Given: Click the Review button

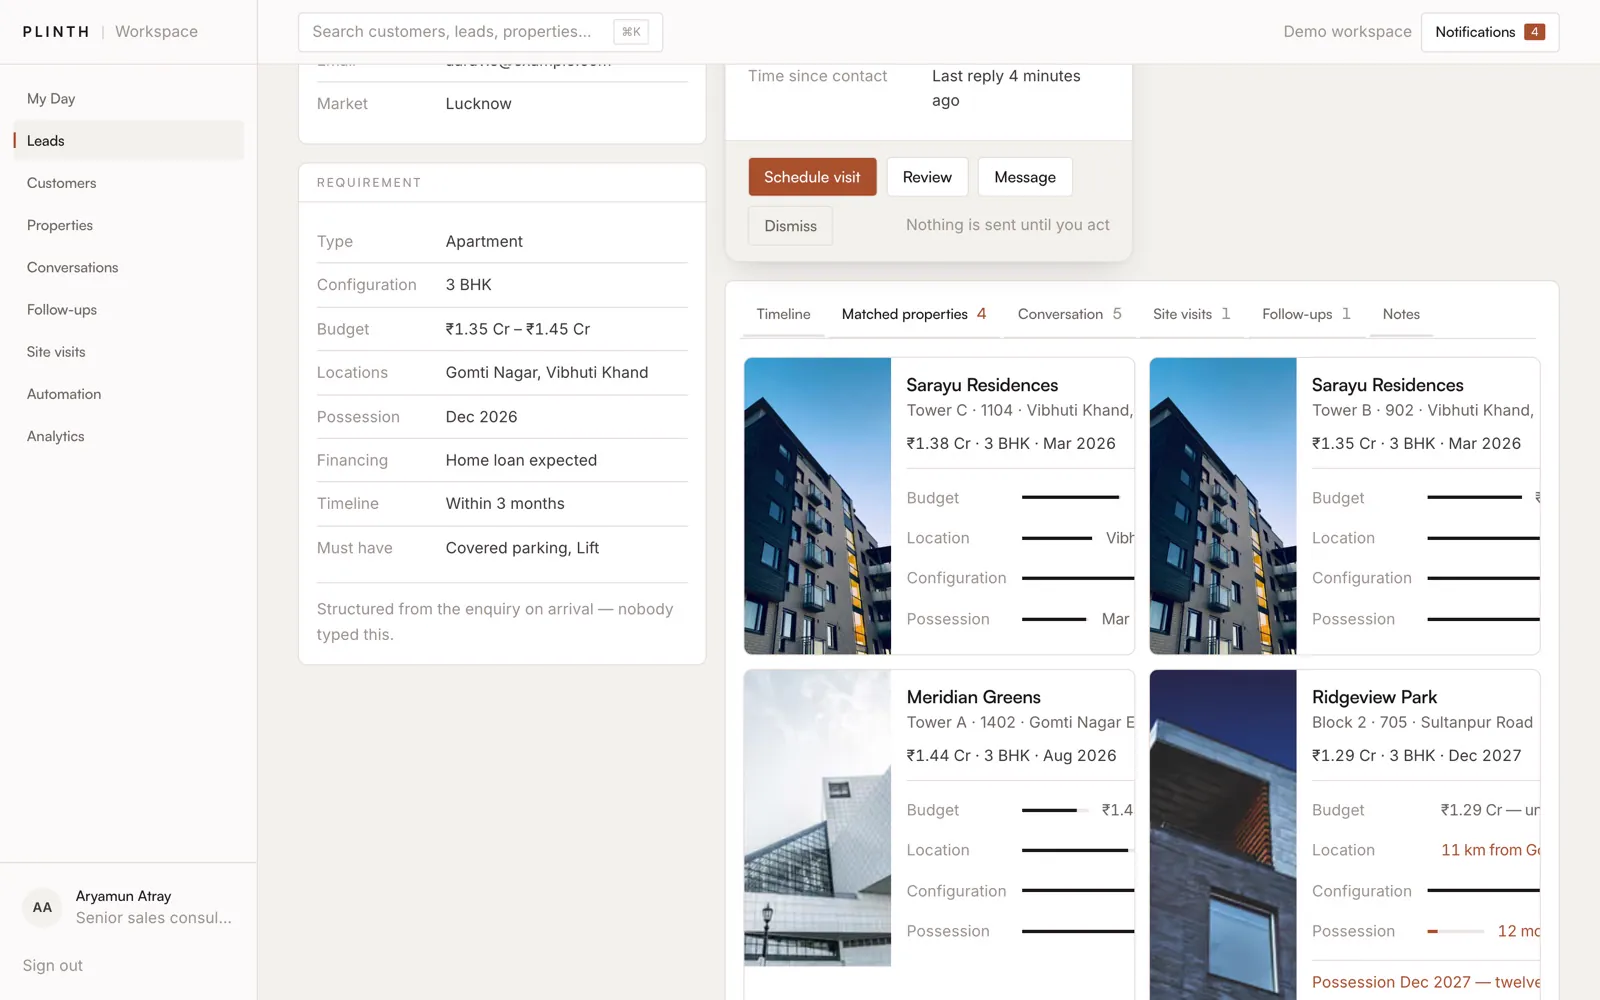Looking at the screenshot, I should pos(927,177).
